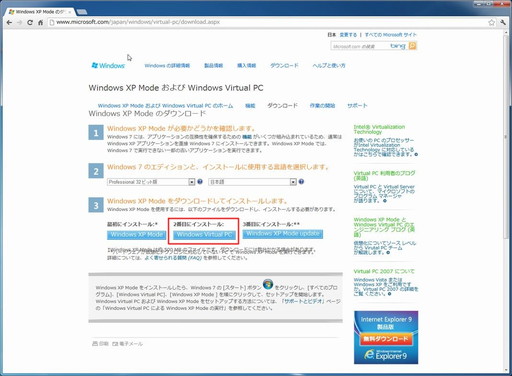Open the Support and Videos page link
Image resolution: width=512 pixels, height=376 pixels.
click(x=303, y=301)
